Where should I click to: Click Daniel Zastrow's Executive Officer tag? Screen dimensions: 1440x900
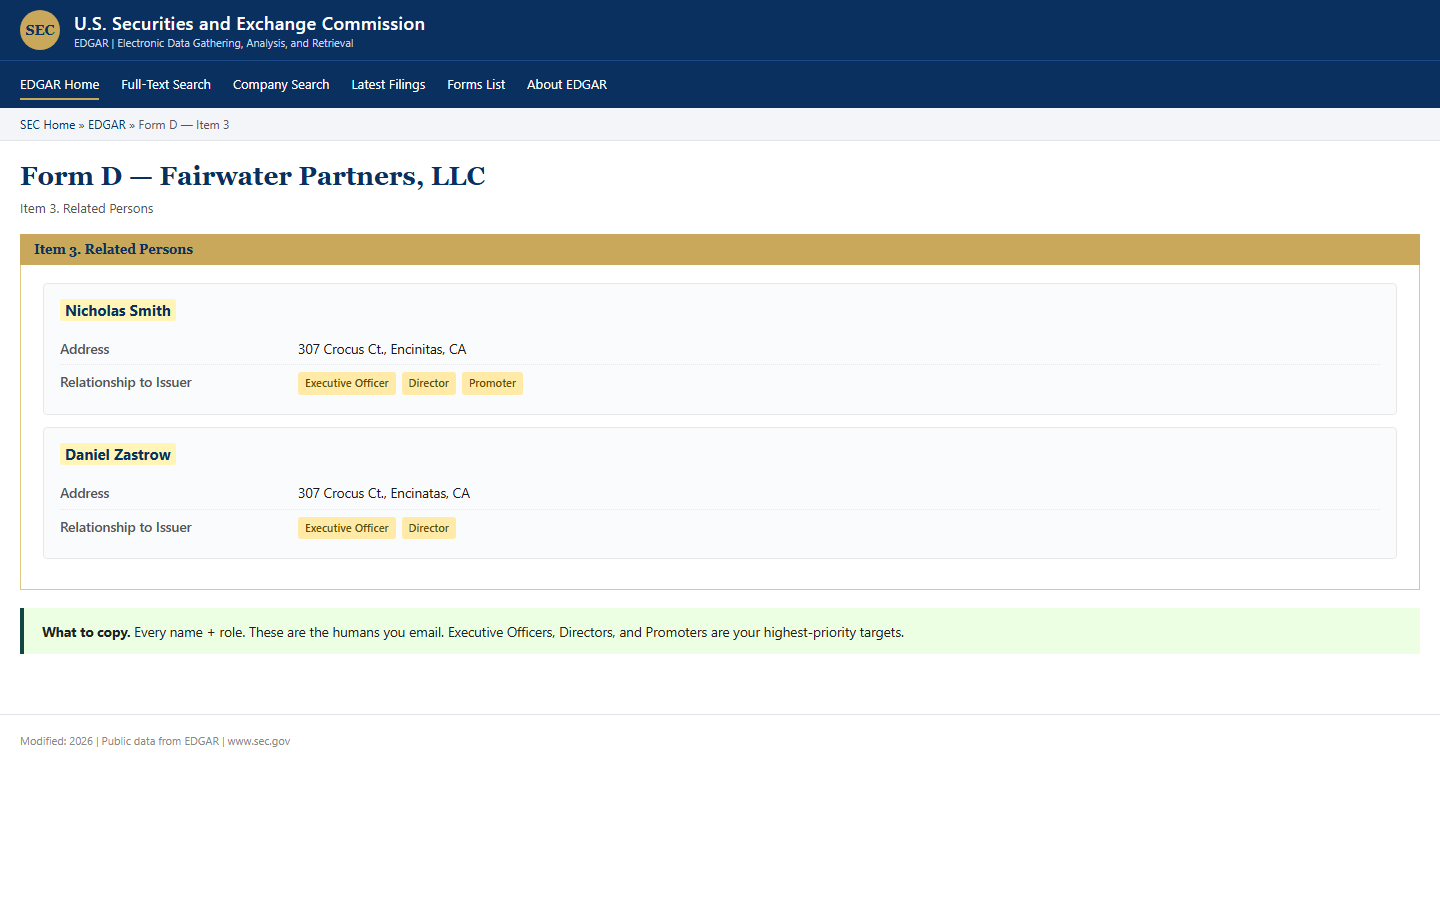(x=347, y=528)
